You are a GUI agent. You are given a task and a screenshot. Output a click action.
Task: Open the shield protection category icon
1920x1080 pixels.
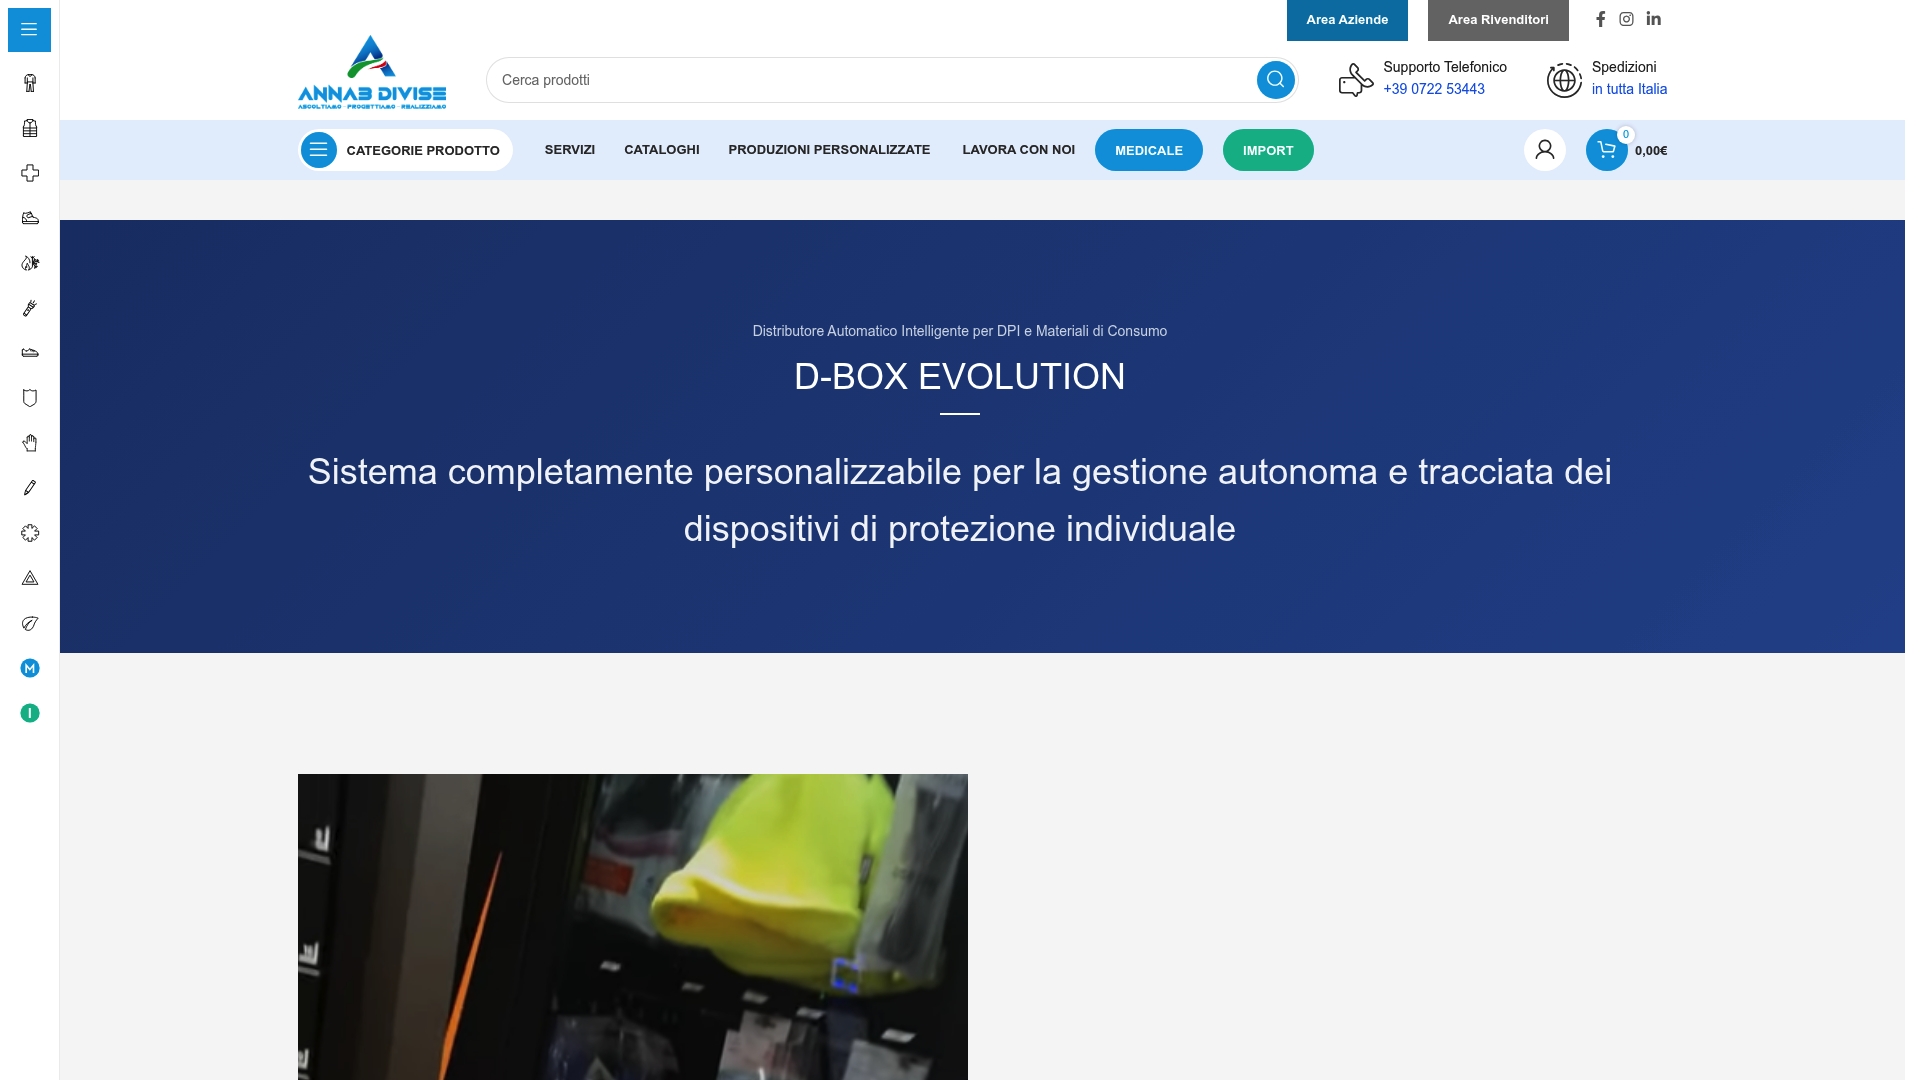tap(30, 398)
